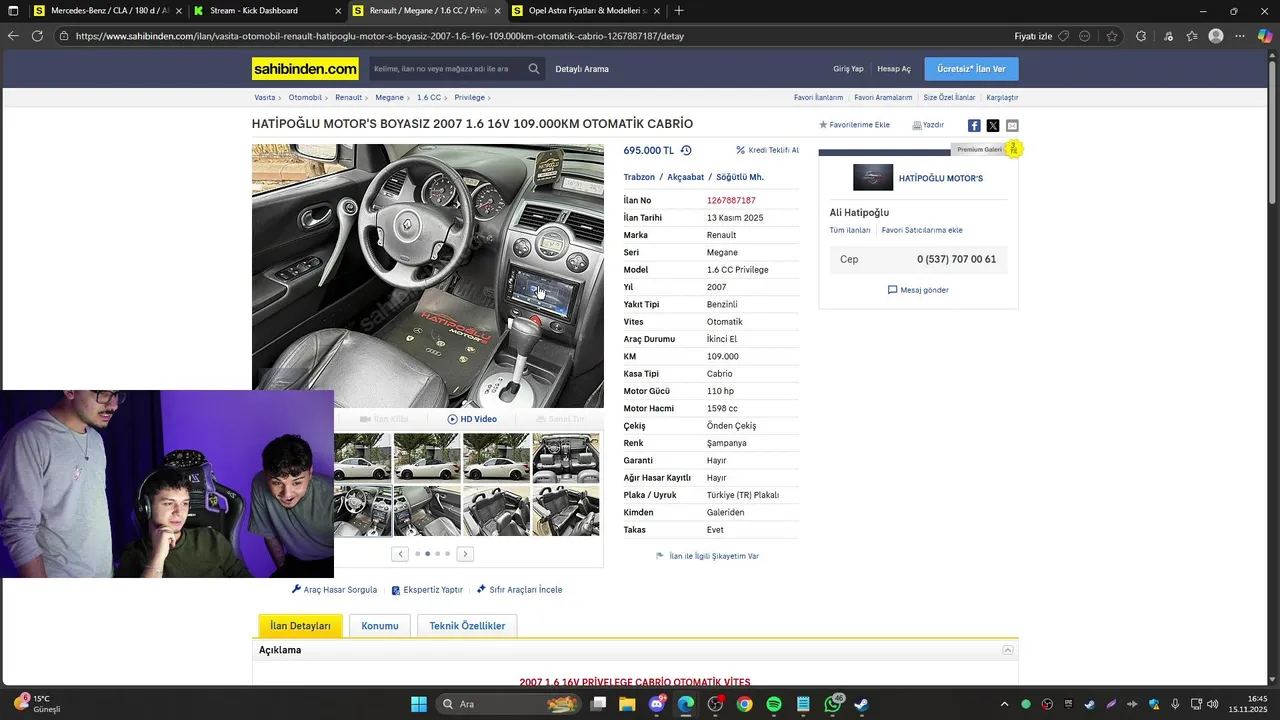This screenshot has width=1280, height=720.
Task: Reload the page with refresh icon
Action: pos(37,36)
